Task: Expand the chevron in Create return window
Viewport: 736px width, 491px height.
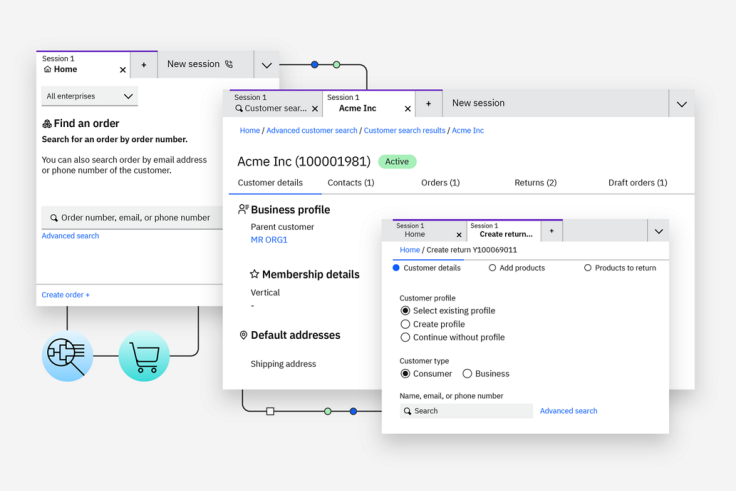Action: tap(657, 231)
